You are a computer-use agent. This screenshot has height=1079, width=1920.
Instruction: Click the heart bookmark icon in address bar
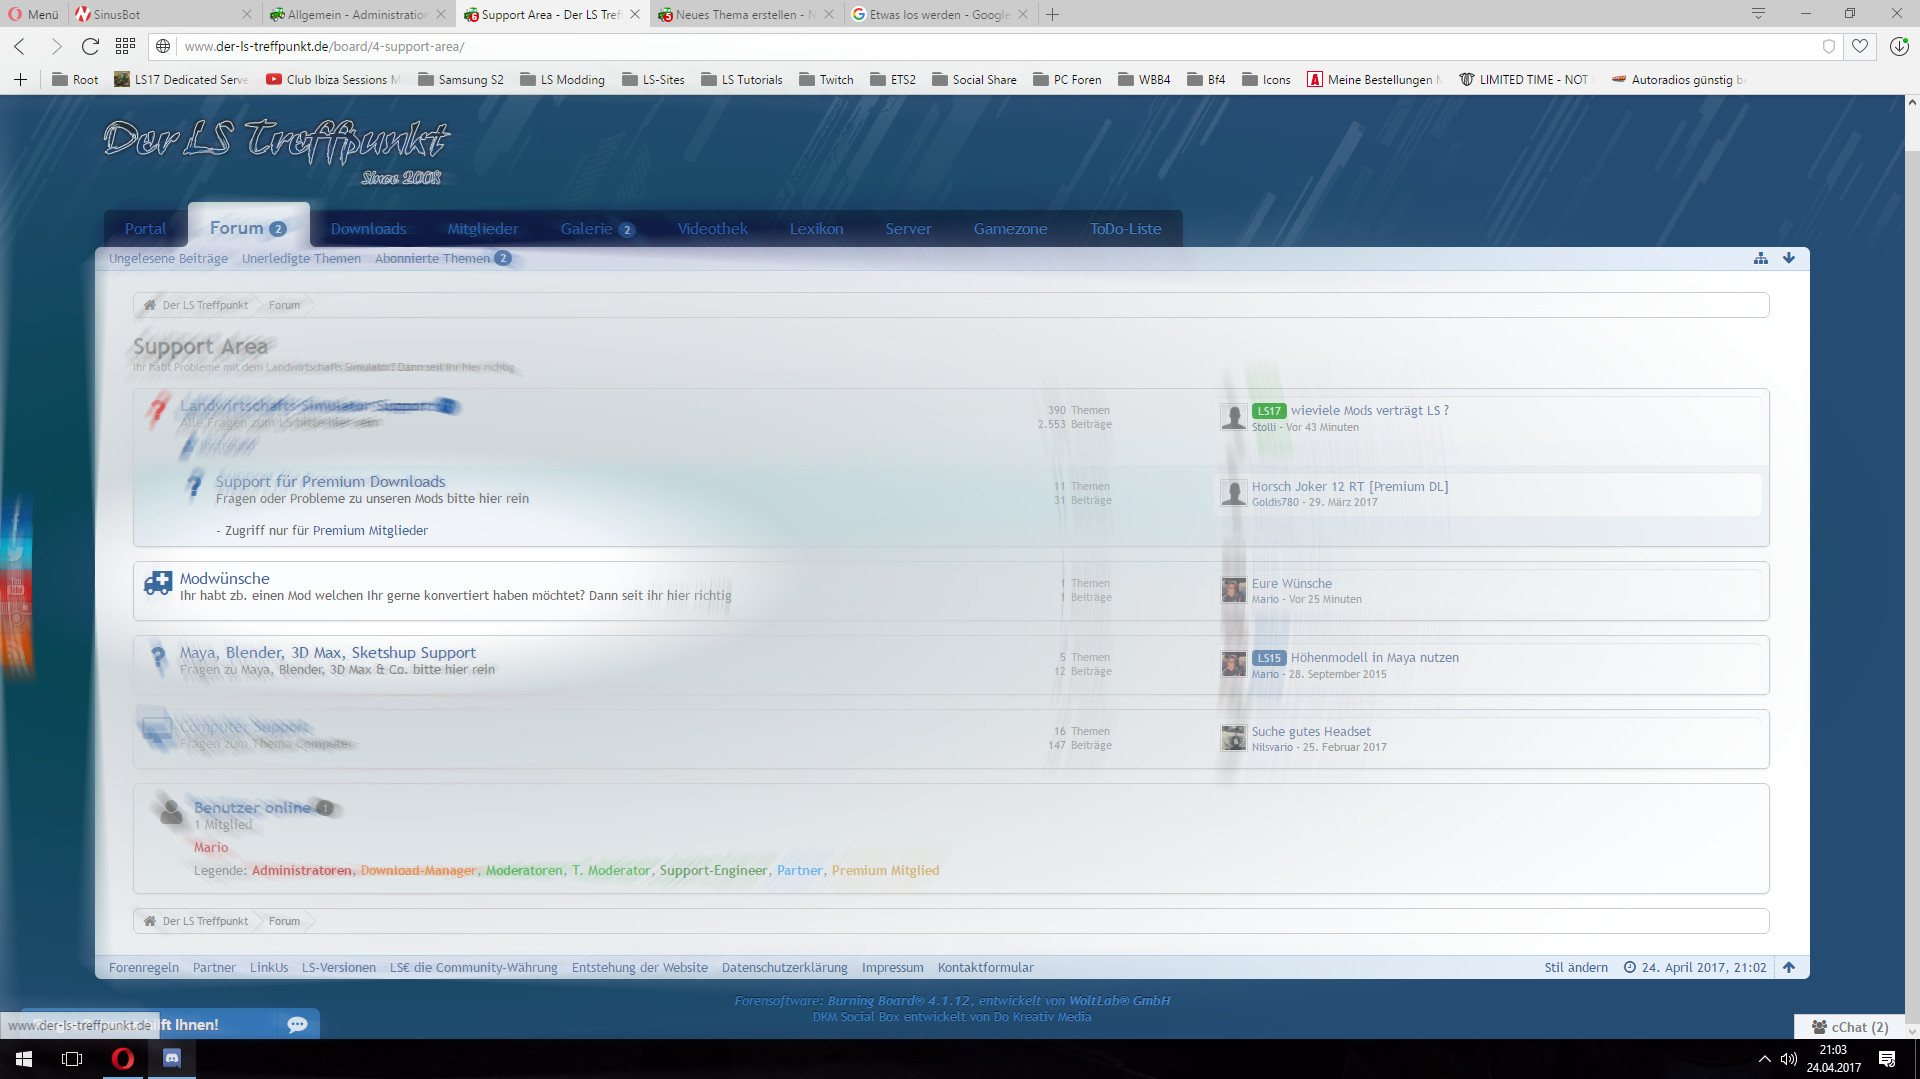[1860, 46]
